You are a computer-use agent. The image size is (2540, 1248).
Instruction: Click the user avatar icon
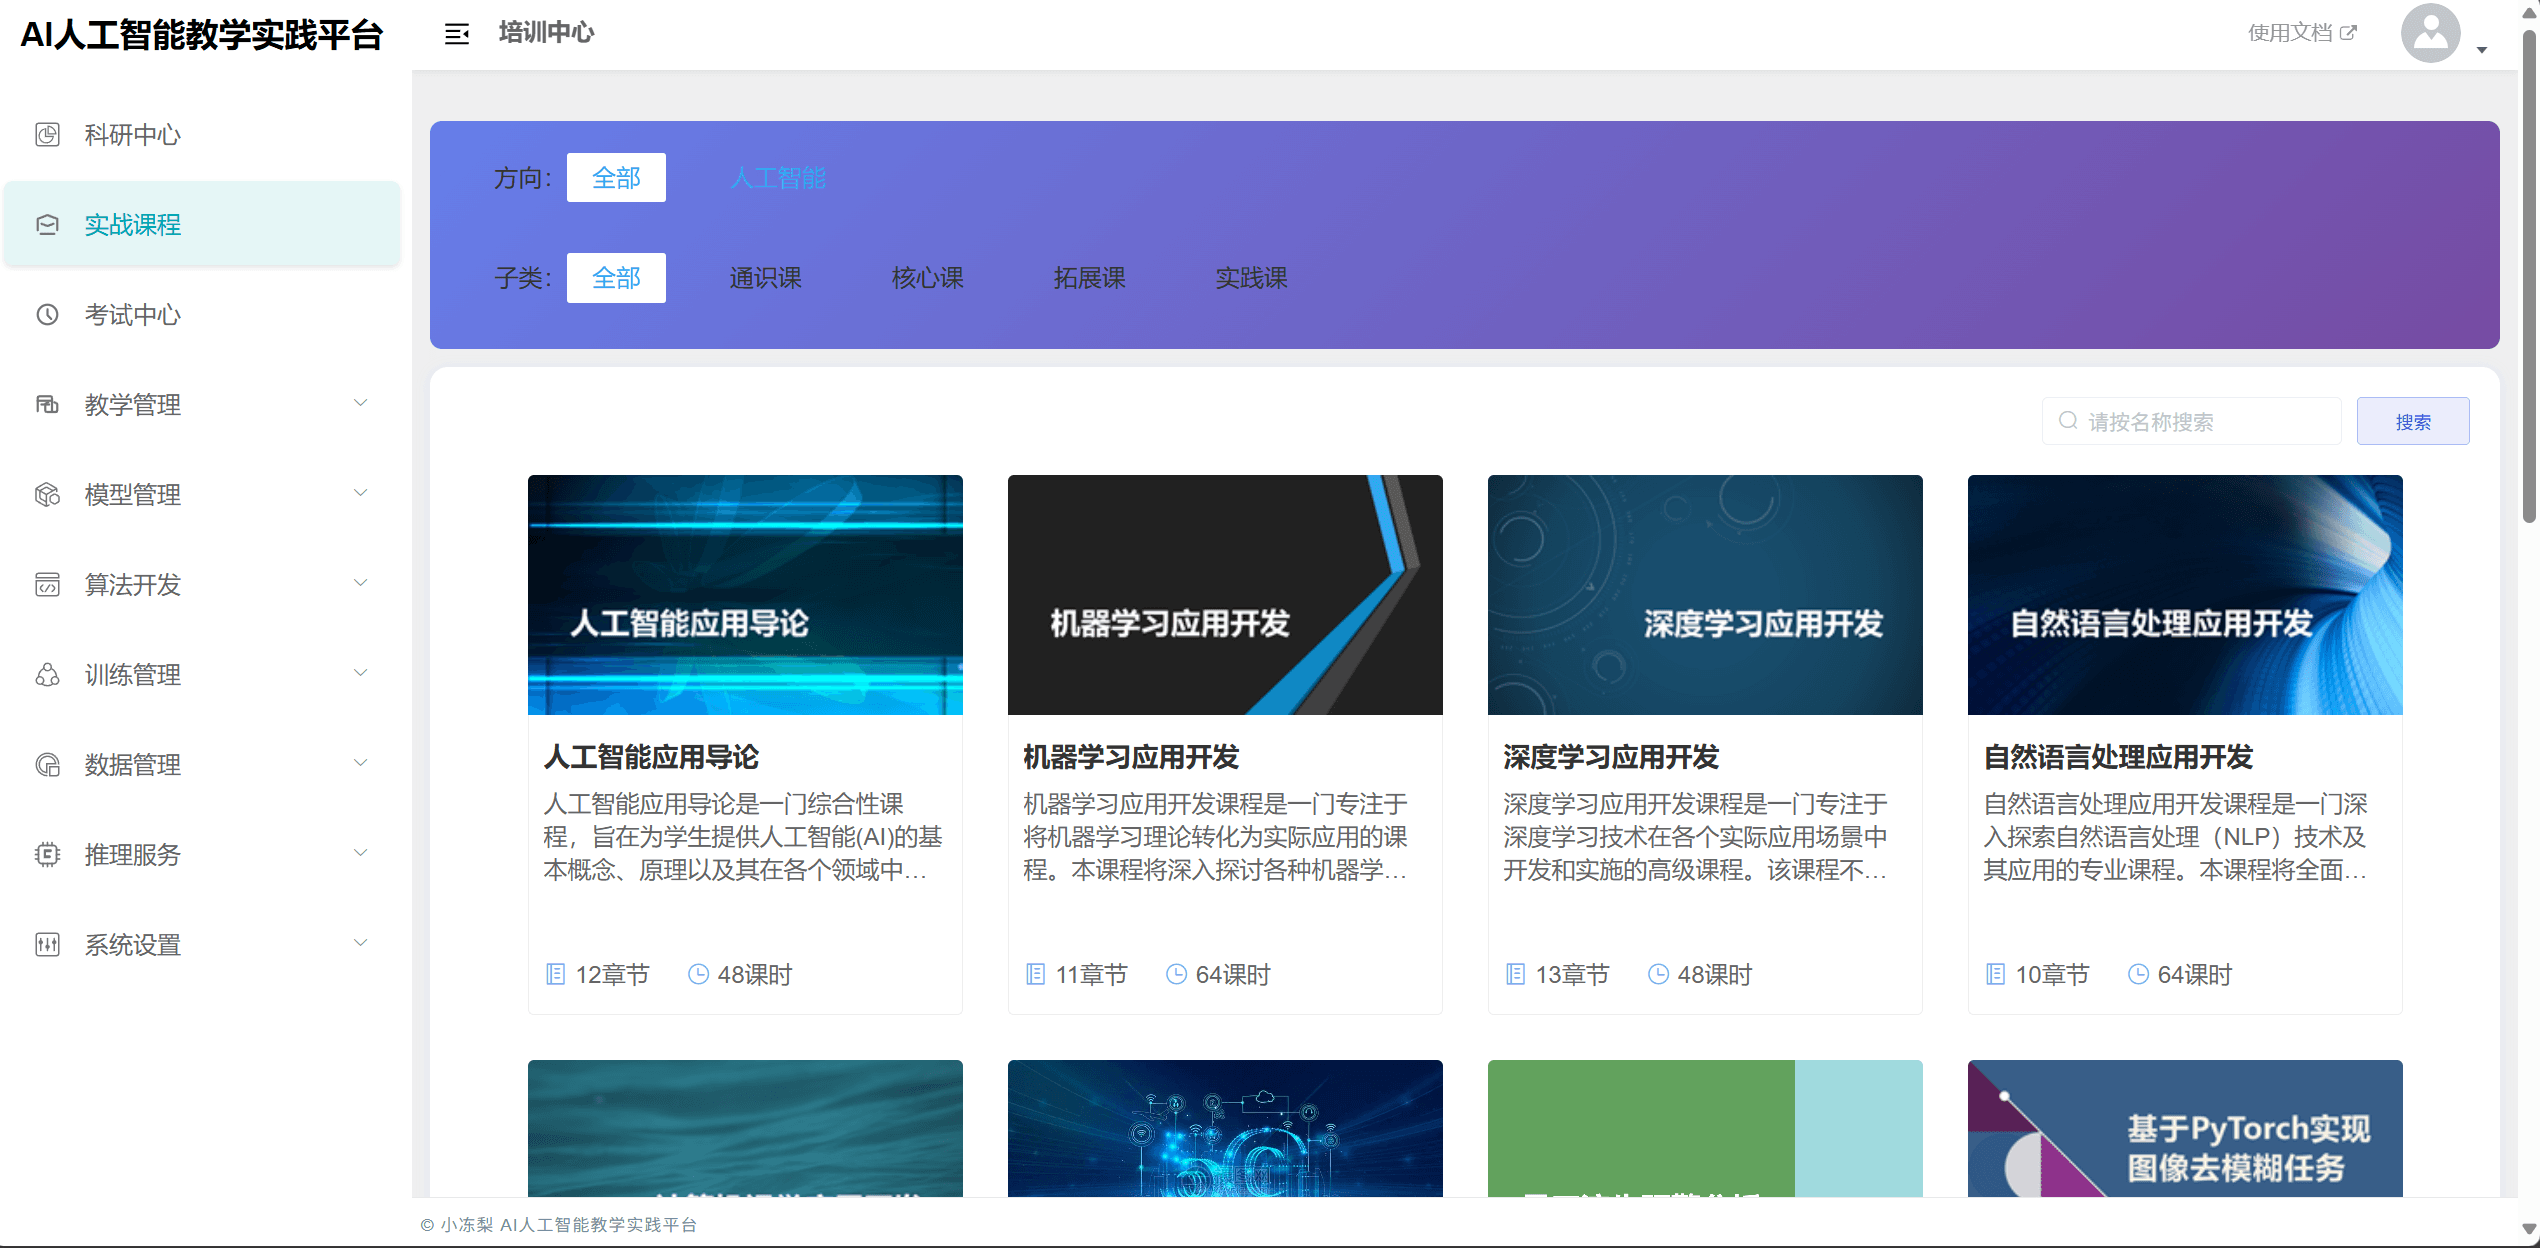click(x=2430, y=34)
